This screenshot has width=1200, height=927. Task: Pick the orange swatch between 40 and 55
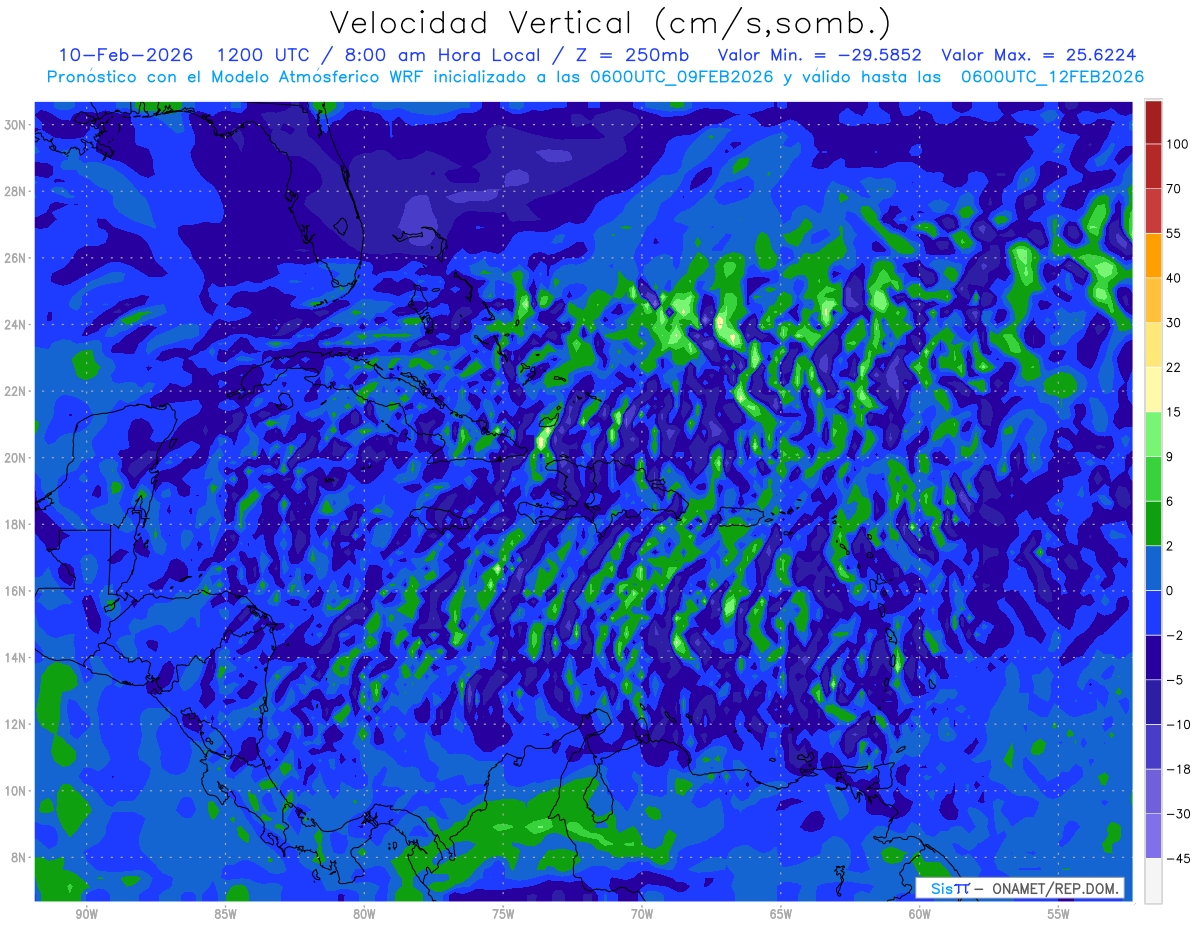[1153, 254]
